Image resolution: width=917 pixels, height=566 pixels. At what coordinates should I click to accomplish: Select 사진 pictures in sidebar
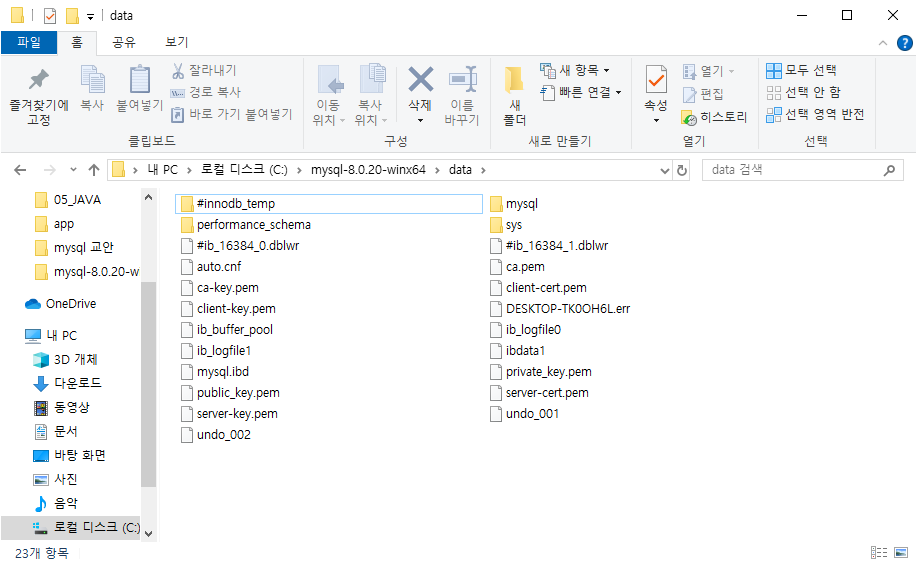[56, 479]
